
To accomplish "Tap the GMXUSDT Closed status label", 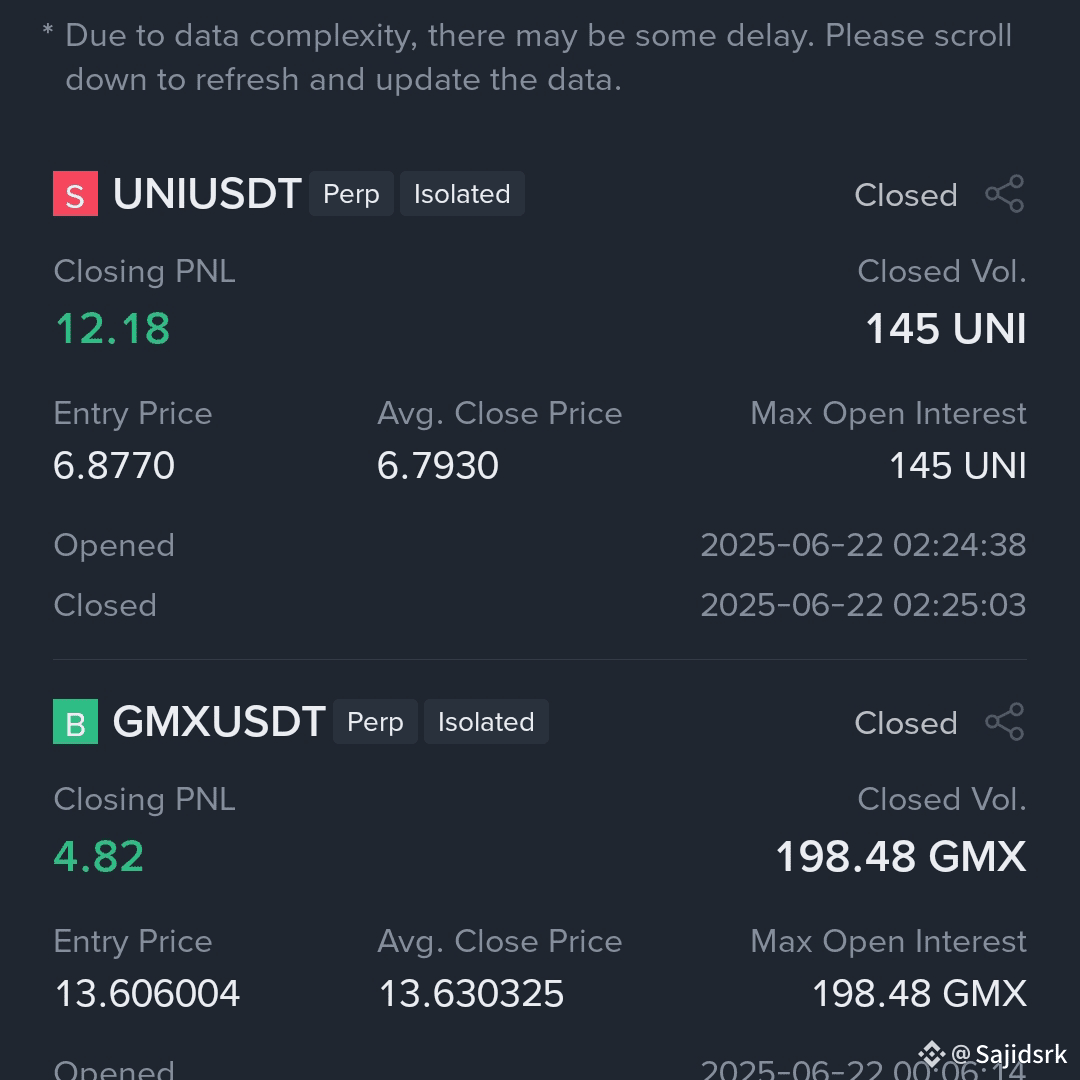I will pos(906,723).
